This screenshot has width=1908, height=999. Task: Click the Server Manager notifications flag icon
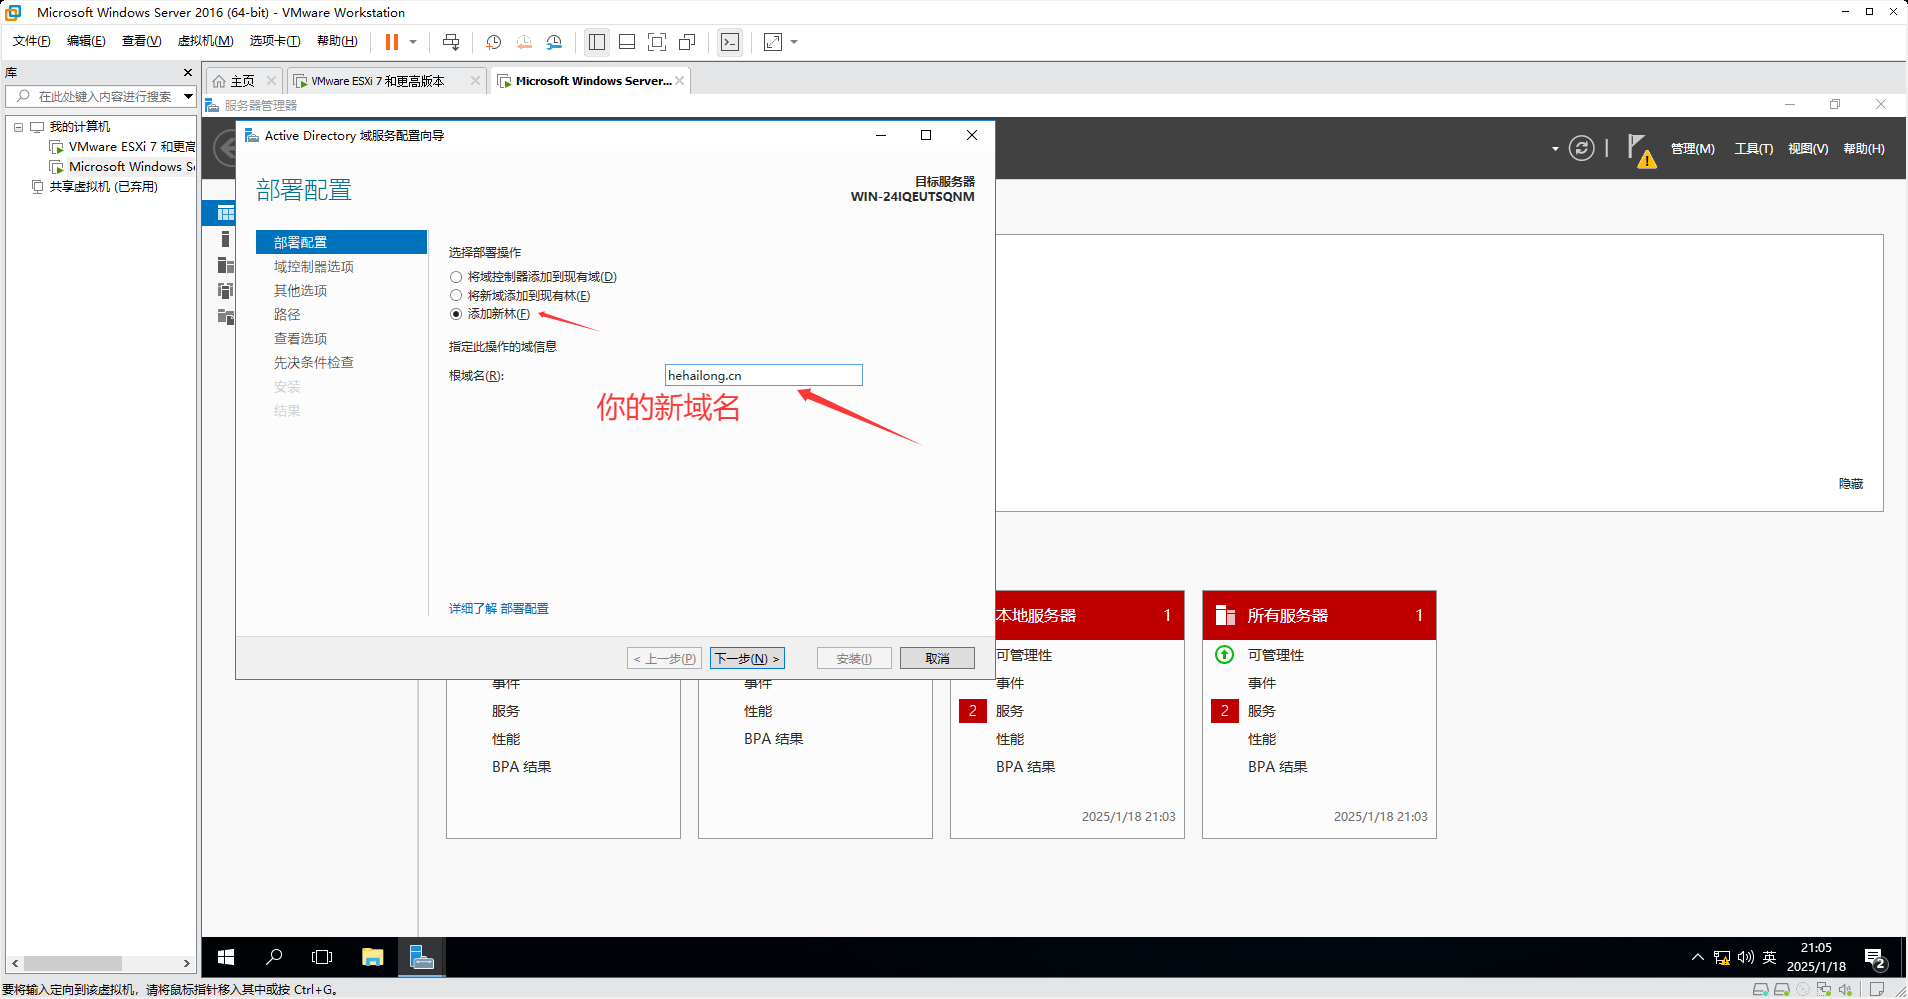(x=1638, y=149)
